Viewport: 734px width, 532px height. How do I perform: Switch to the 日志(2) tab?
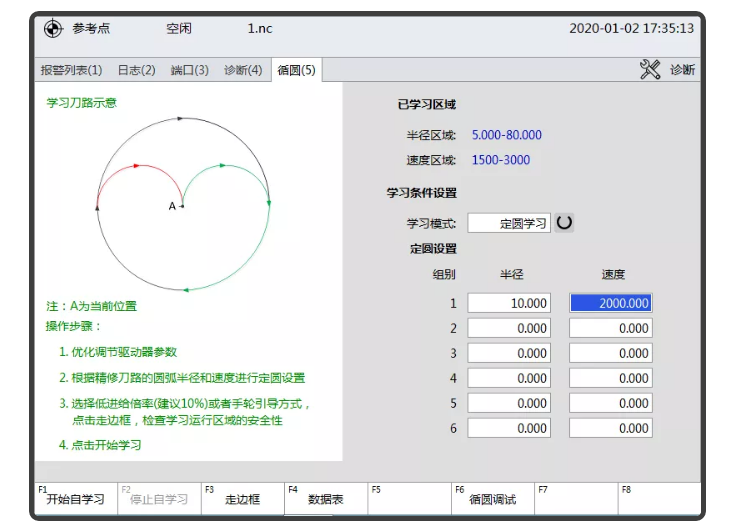click(x=136, y=70)
